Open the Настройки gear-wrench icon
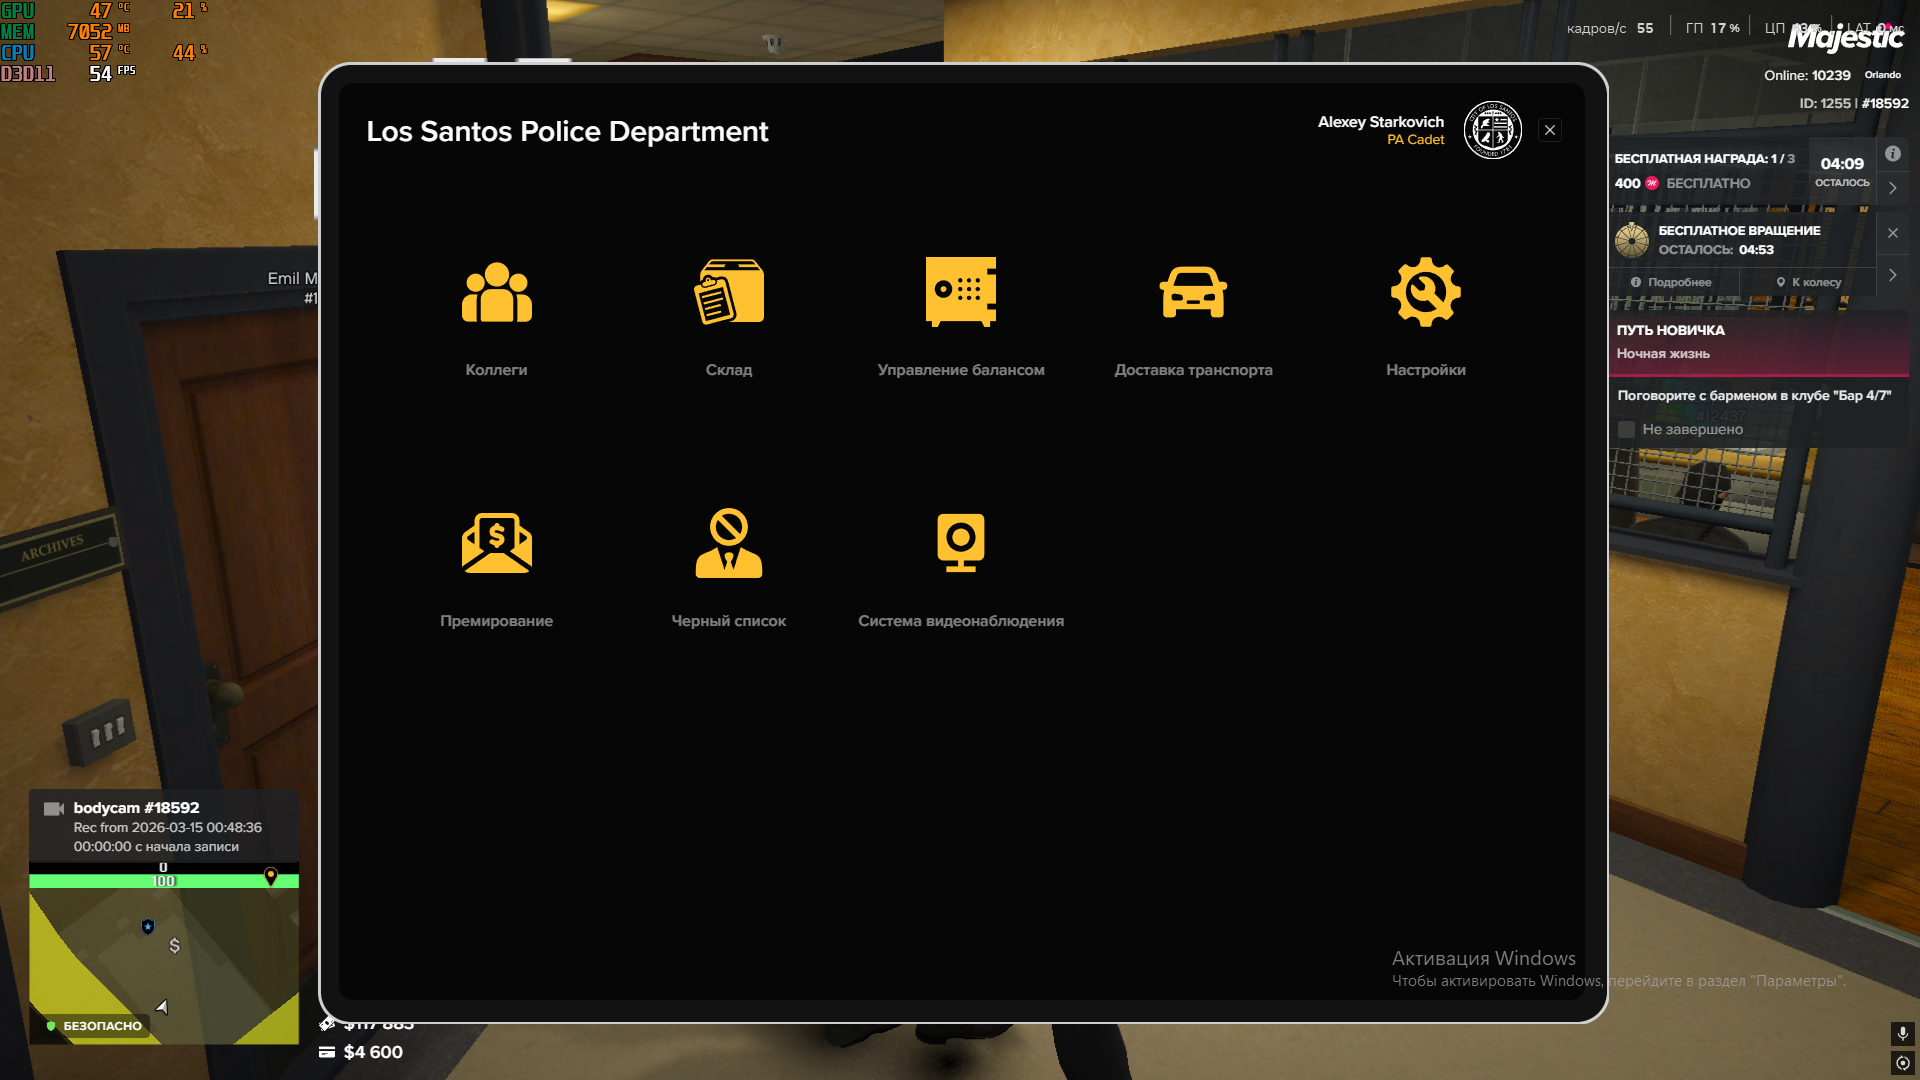This screenshot has height=1080, width=1920. click(1425, 293)
